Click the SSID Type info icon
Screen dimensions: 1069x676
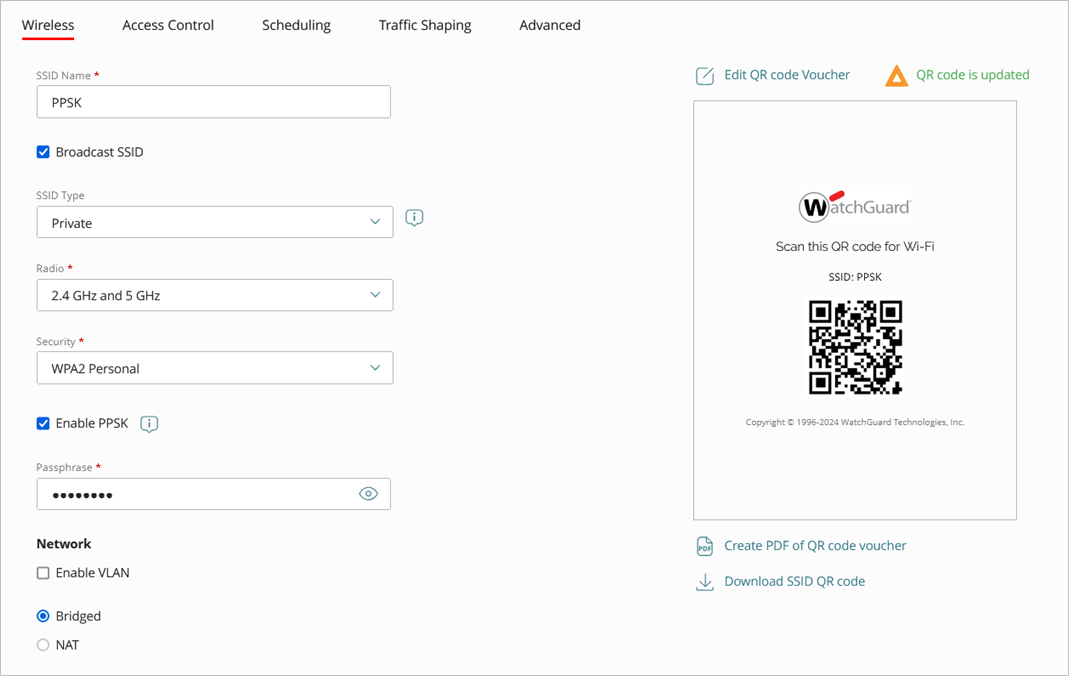414,218
